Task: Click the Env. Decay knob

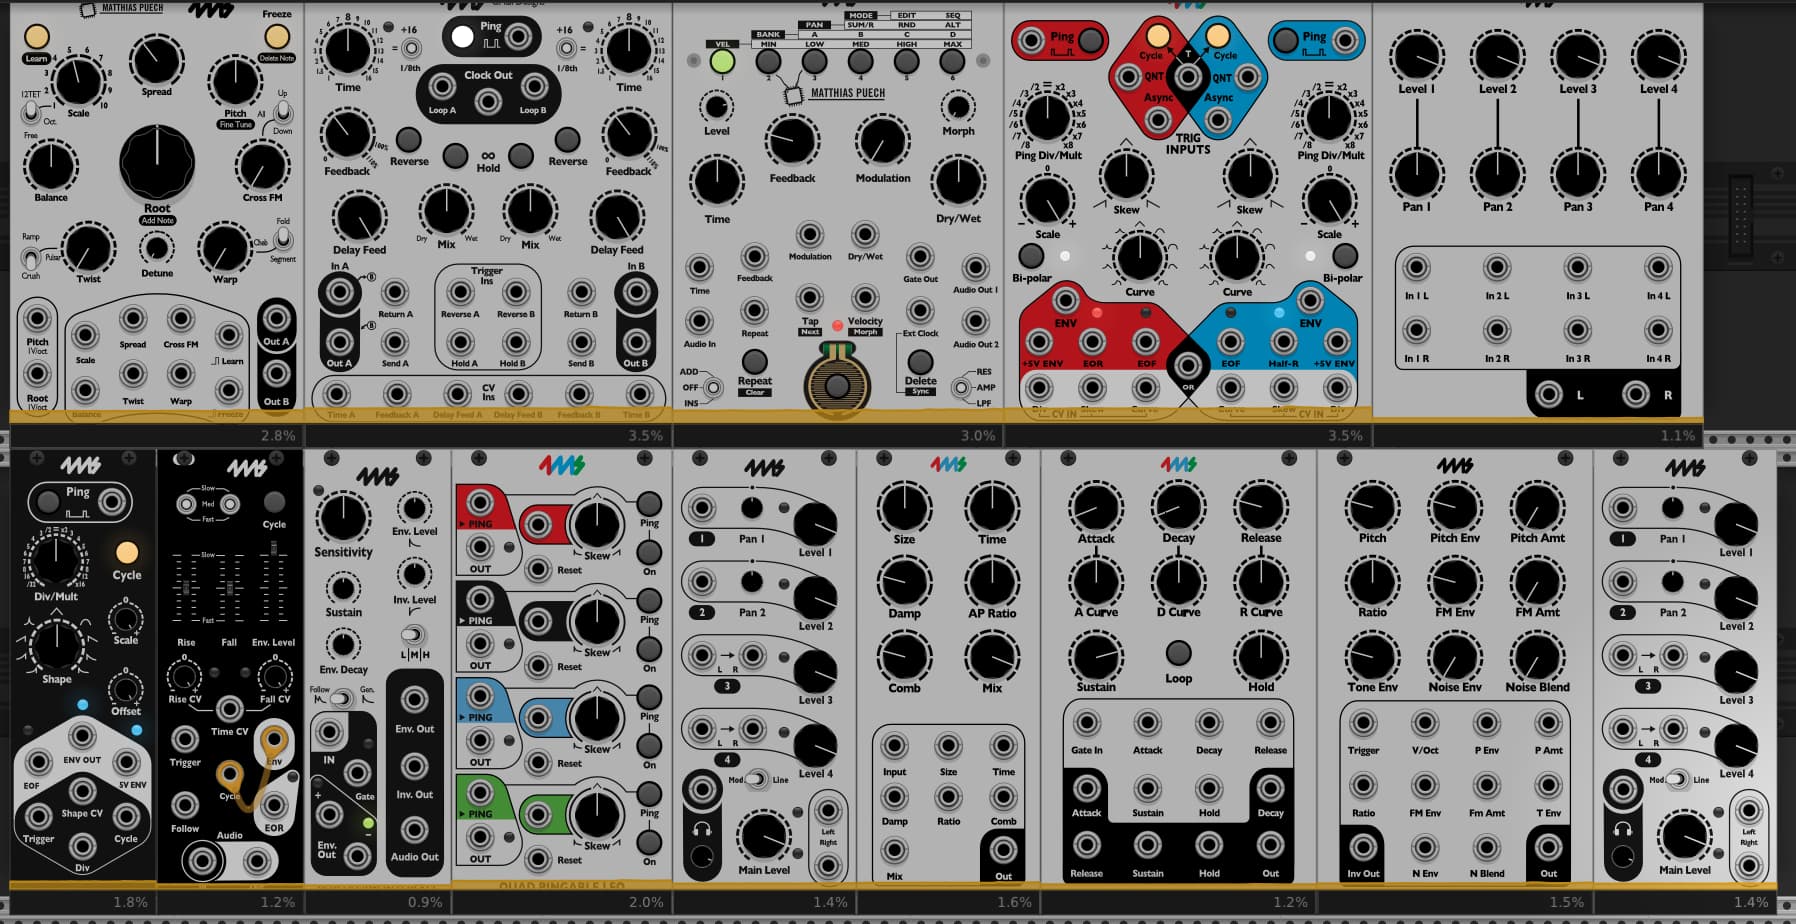Action: tap(343, 645)
